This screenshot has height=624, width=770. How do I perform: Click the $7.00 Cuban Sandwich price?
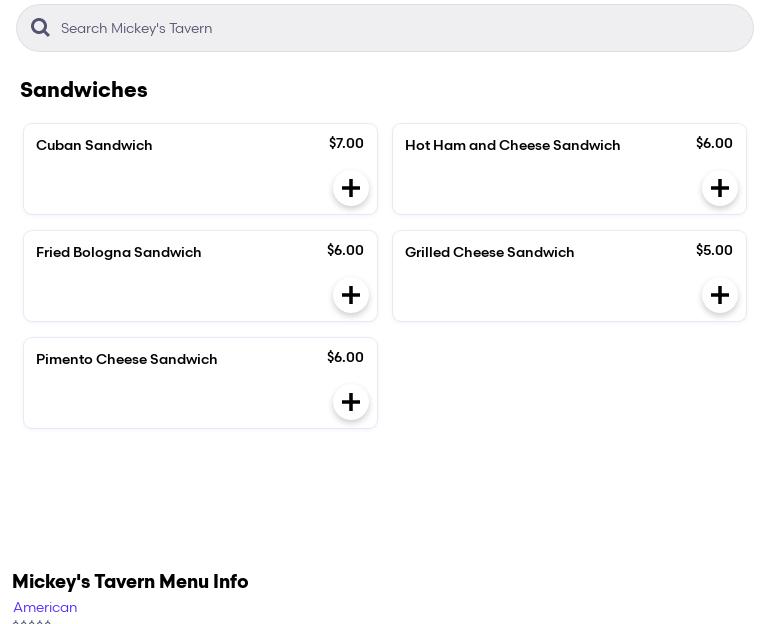click(346, 143)
